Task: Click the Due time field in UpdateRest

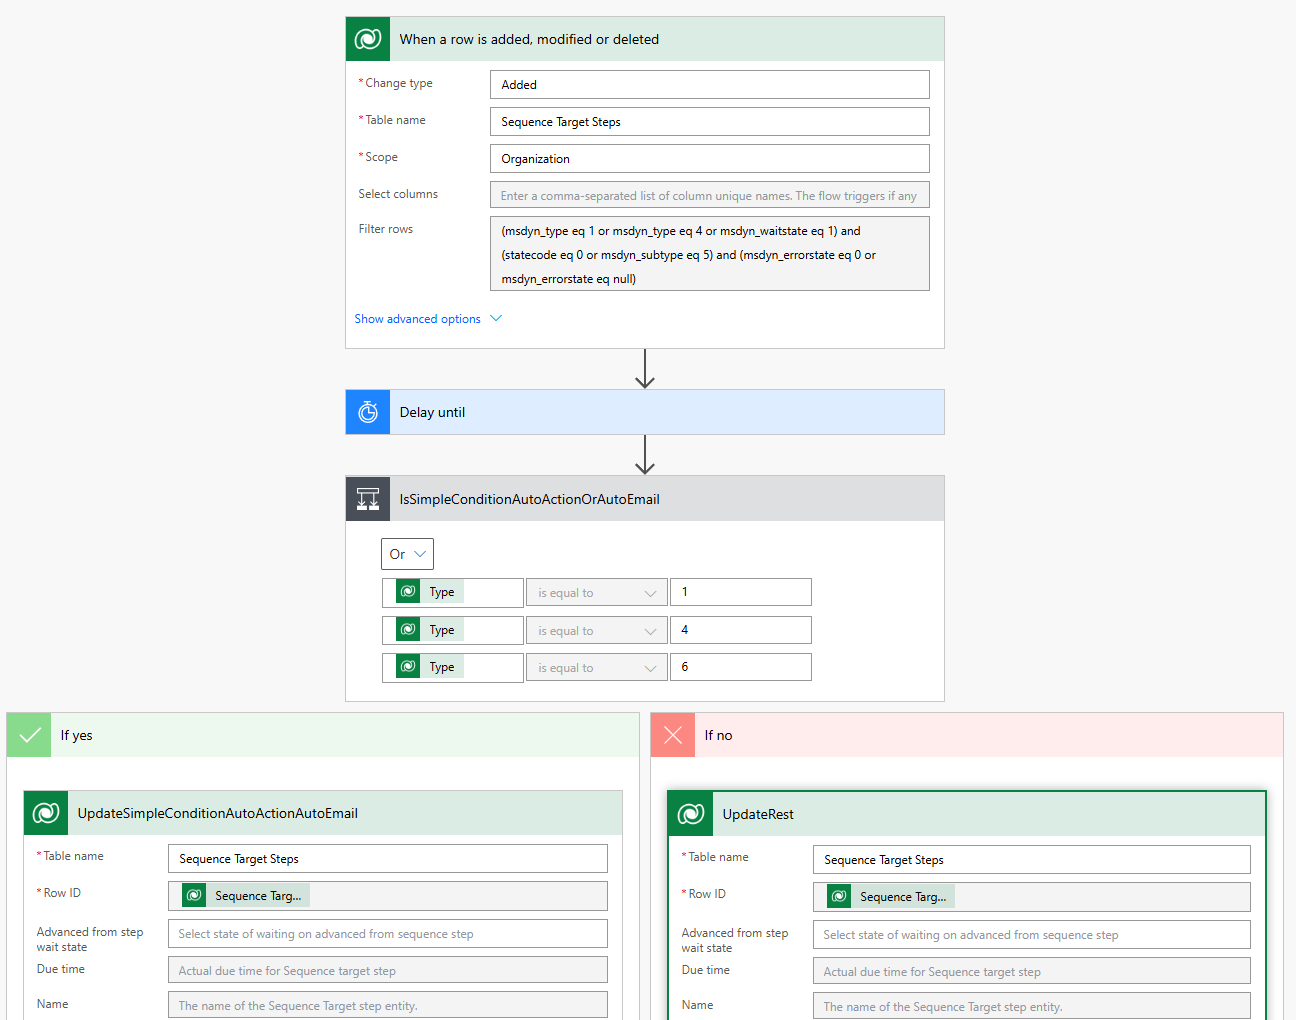Action: [x=1031, y=972]
